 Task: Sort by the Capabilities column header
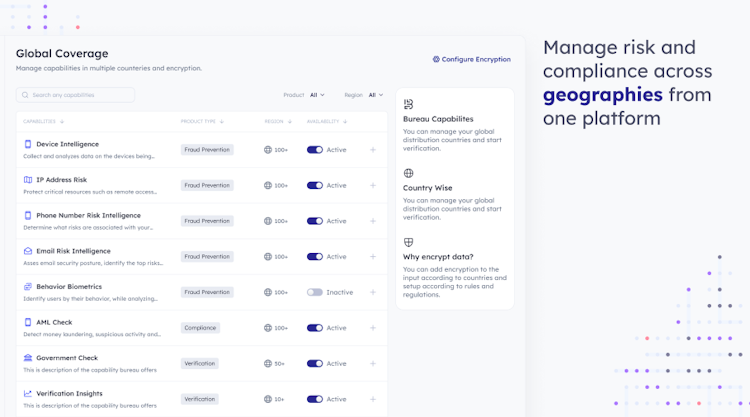coord(44,121)
